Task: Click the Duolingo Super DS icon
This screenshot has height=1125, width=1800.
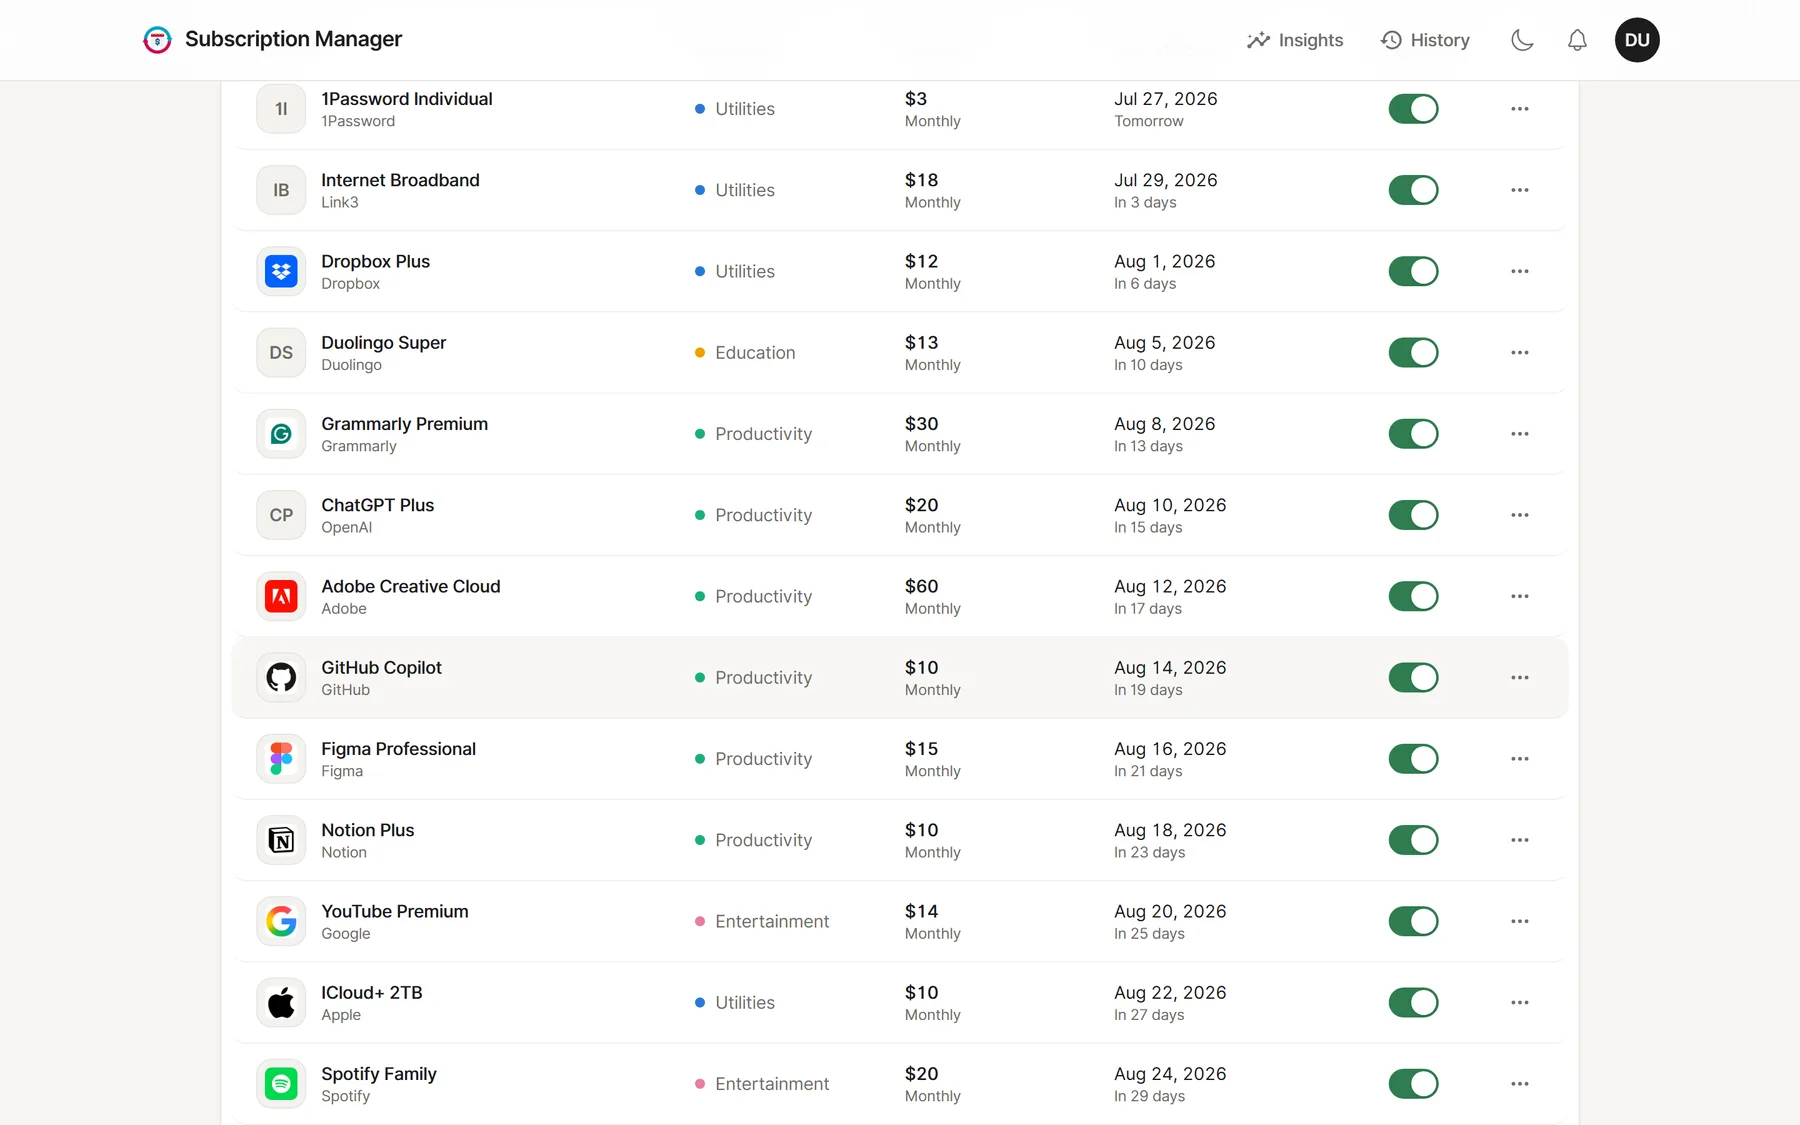Action: (281, 353)
